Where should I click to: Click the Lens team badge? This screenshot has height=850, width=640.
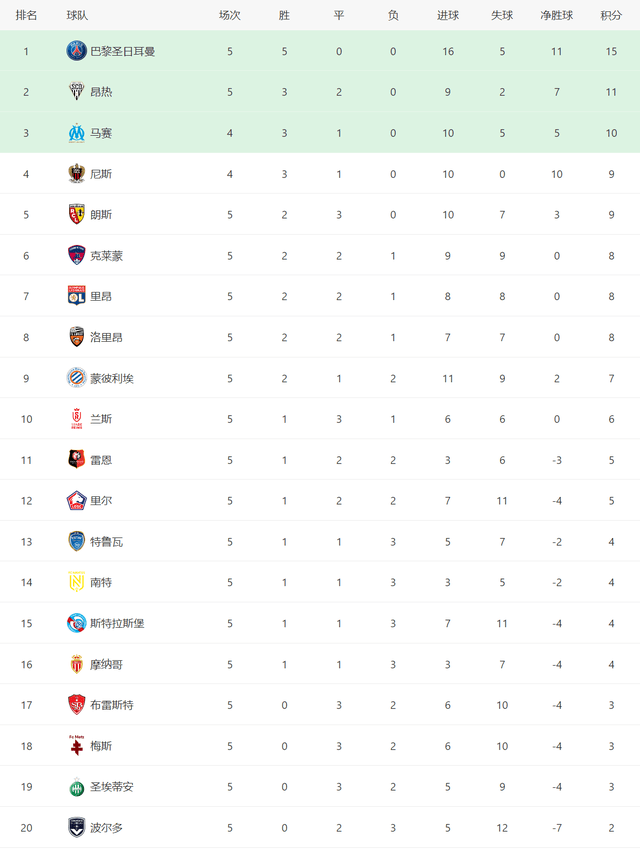pos(76,215)
